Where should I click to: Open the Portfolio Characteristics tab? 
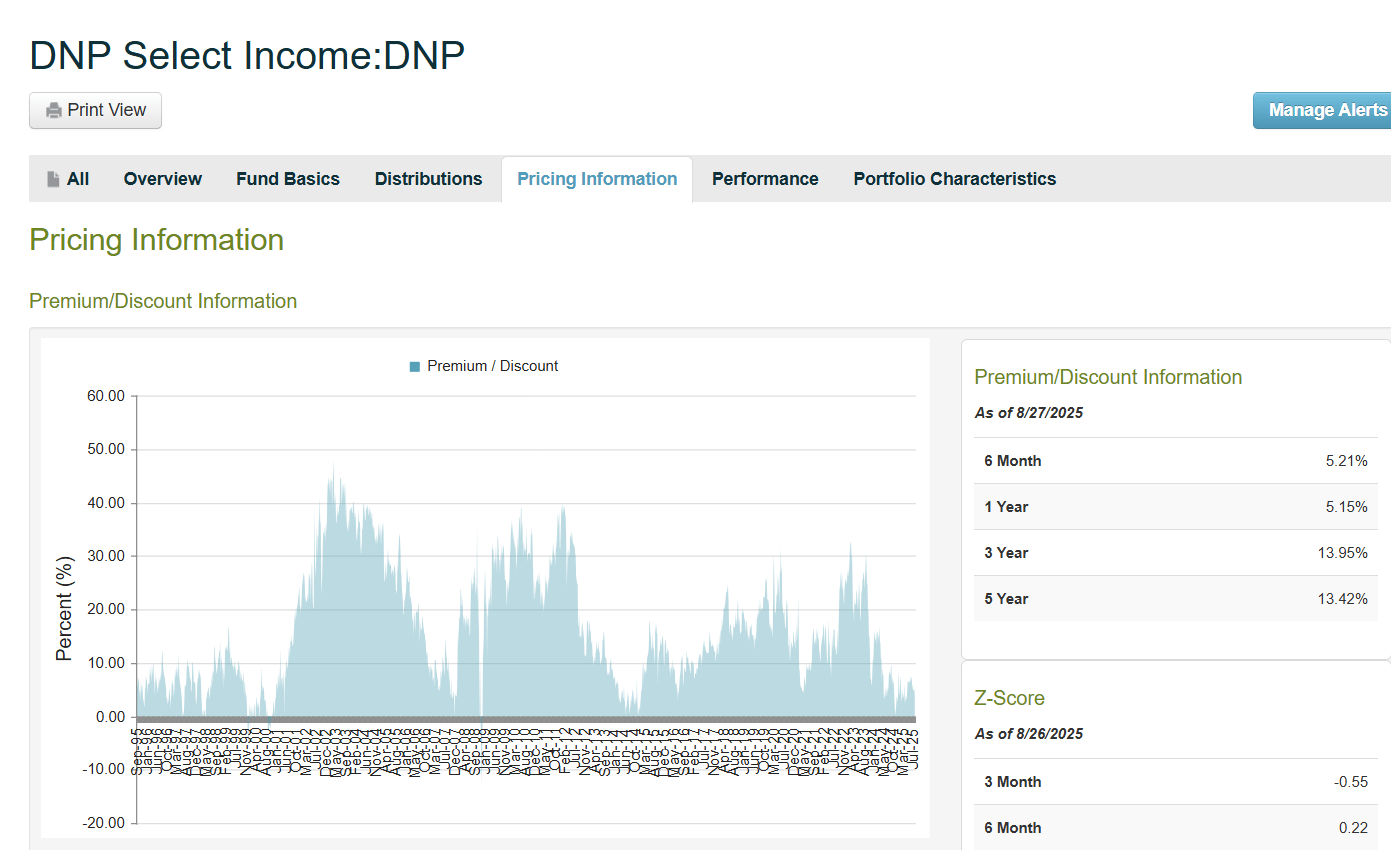(954, 178)
